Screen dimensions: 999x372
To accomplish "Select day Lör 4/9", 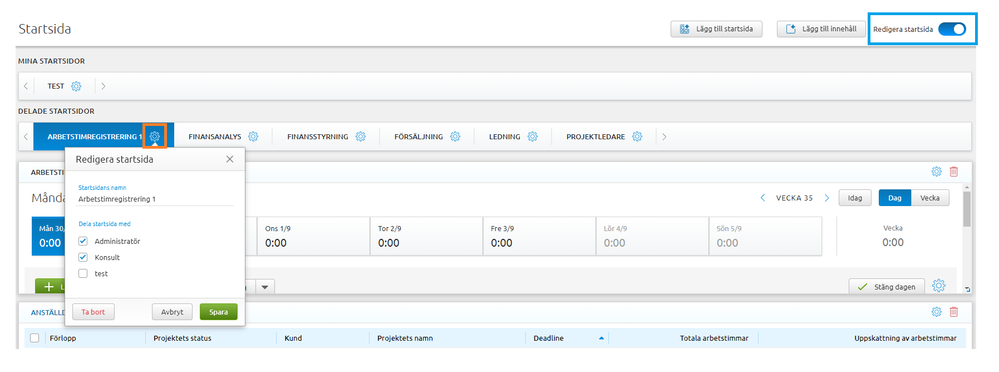I will pos(652,236).
